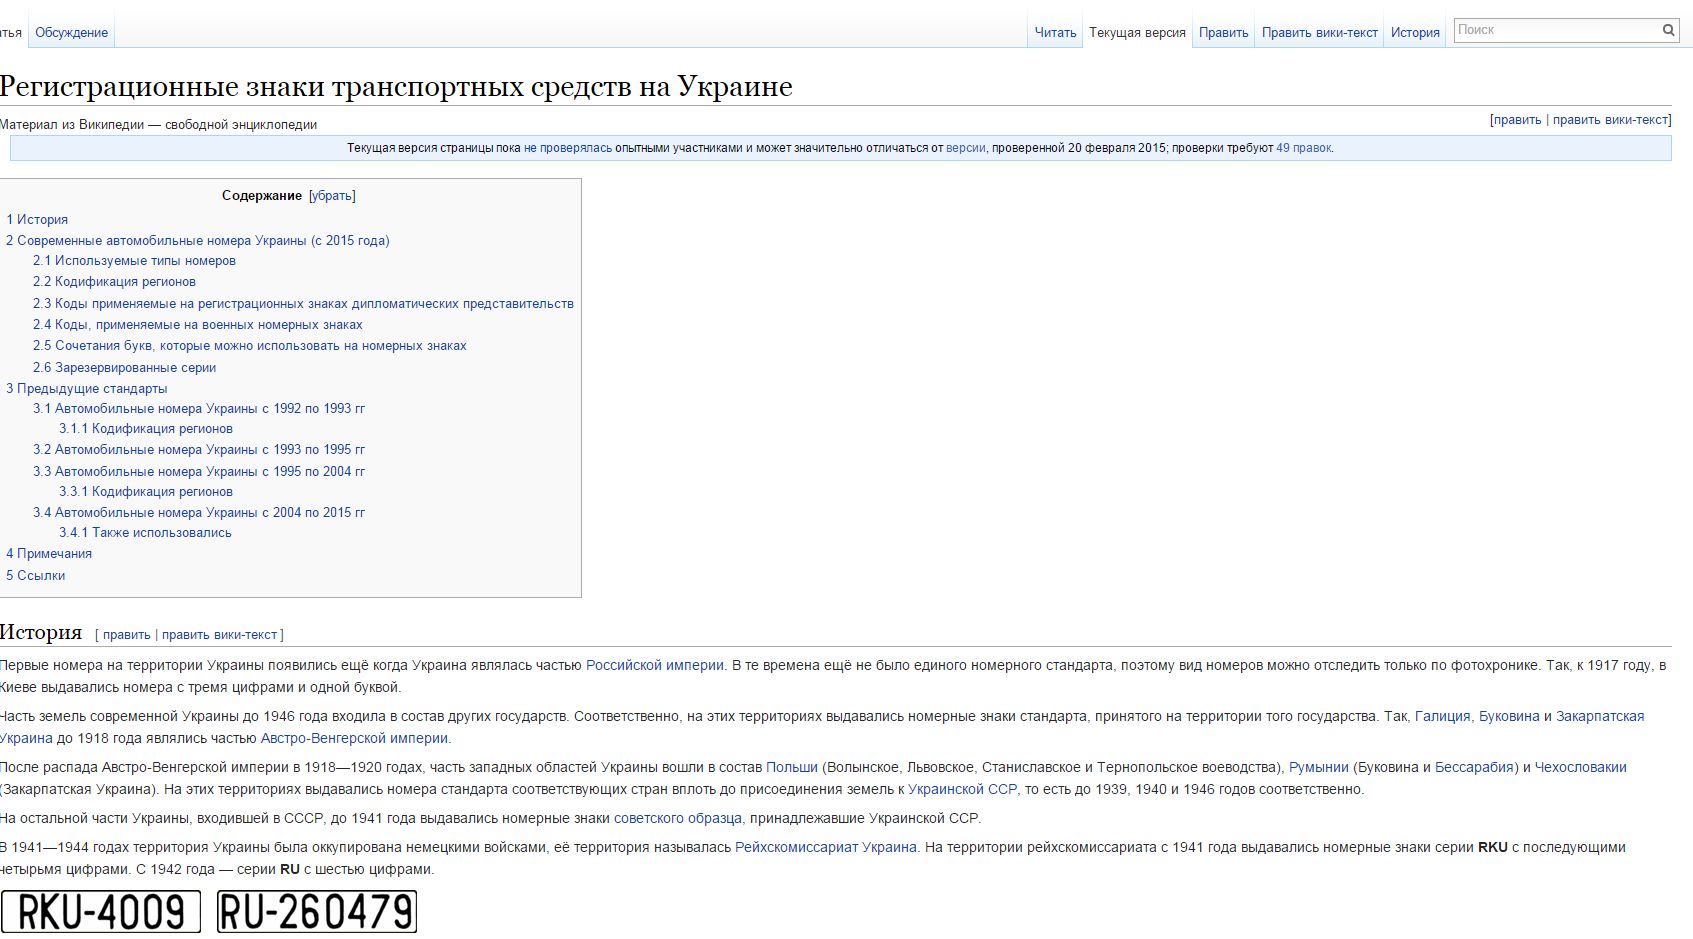Open the Бессарабия link
This screenshot has height=939, width=1693.
(x=1472, y=767)
